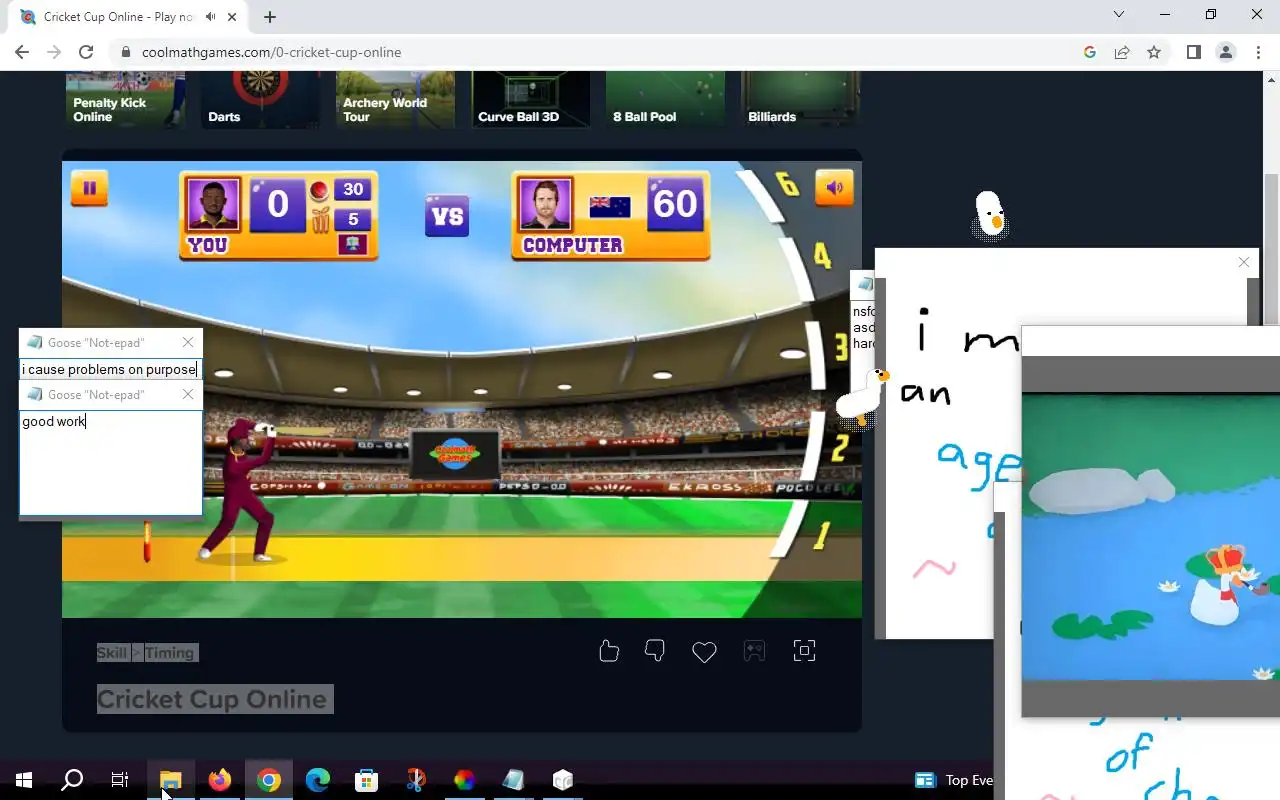Click the game controller icon below the game
The image size is (1280, 800).
754,652
